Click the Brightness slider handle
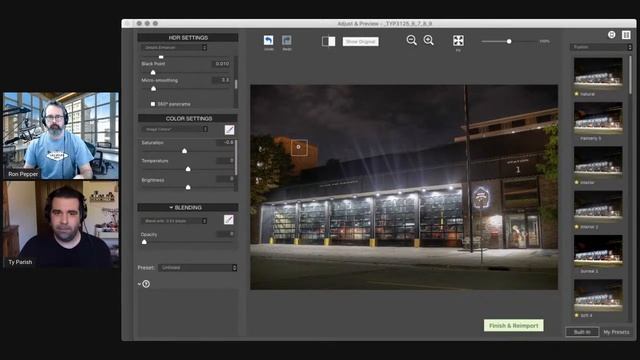 pyautogui.click(x=188, y=187)
